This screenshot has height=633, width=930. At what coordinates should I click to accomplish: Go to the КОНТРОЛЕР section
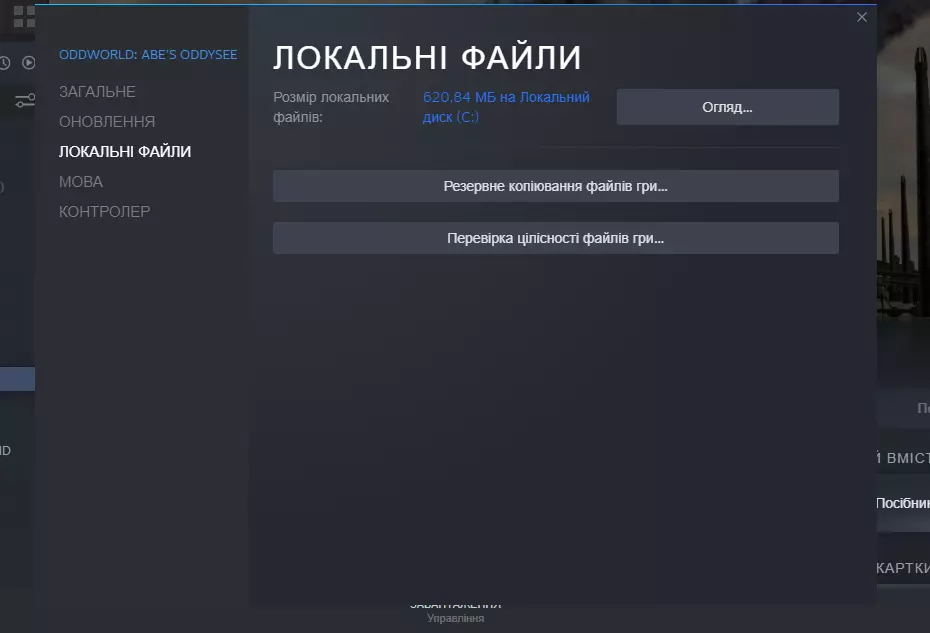(104, 212)
